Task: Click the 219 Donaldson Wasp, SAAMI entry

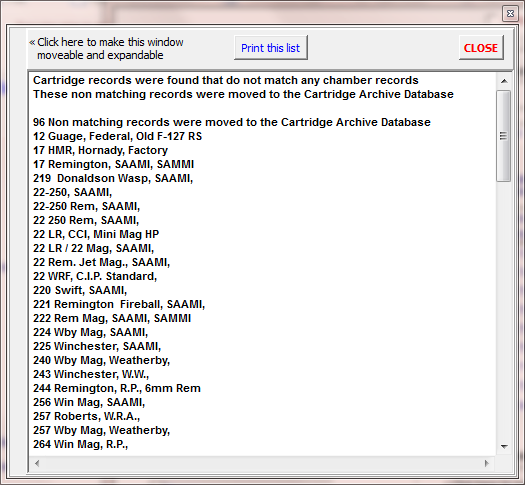Action: (113, 178)
